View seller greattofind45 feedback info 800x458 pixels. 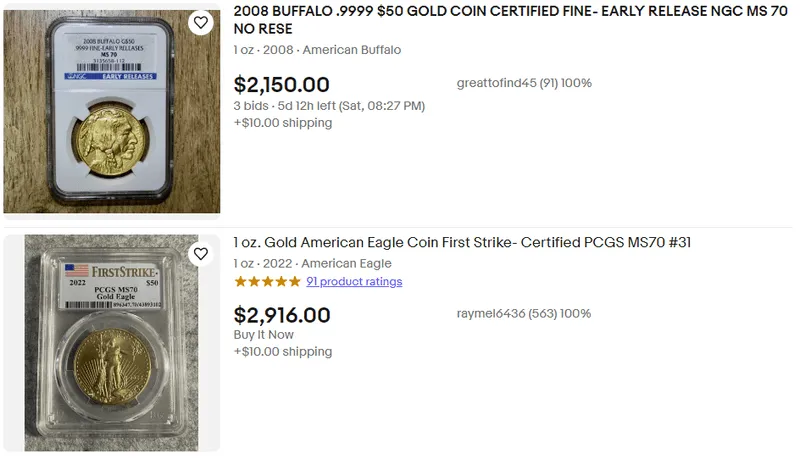tap(524, 83)
